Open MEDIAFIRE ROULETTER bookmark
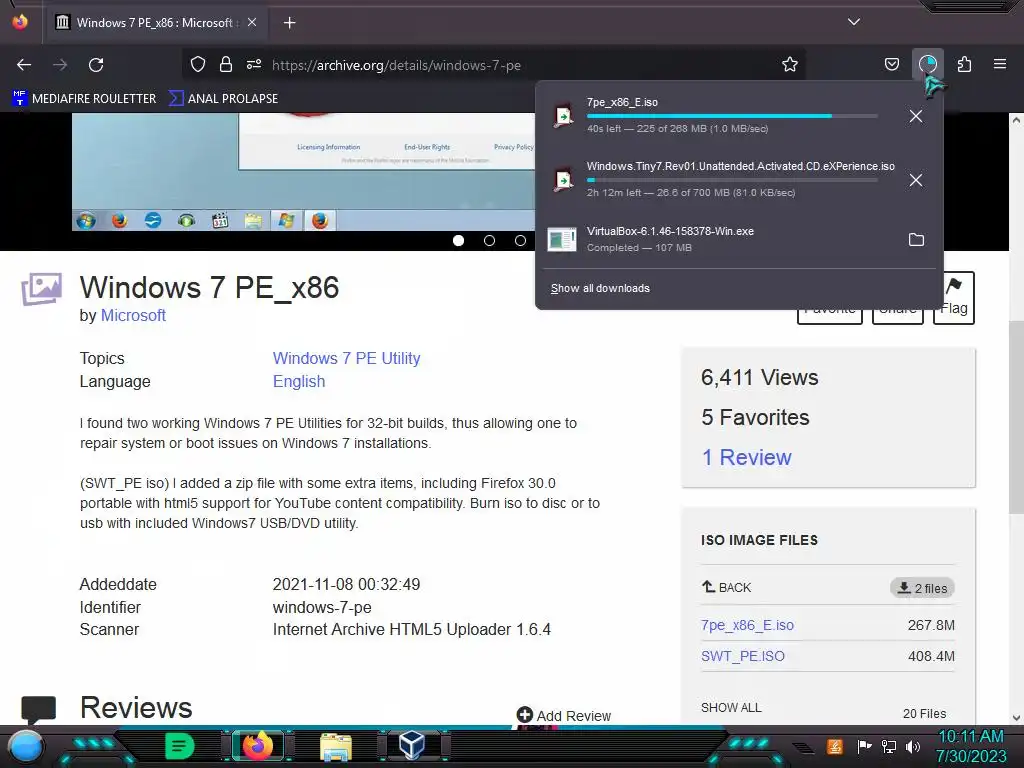Screen dimensions: 1024x768 coord(84,99)
